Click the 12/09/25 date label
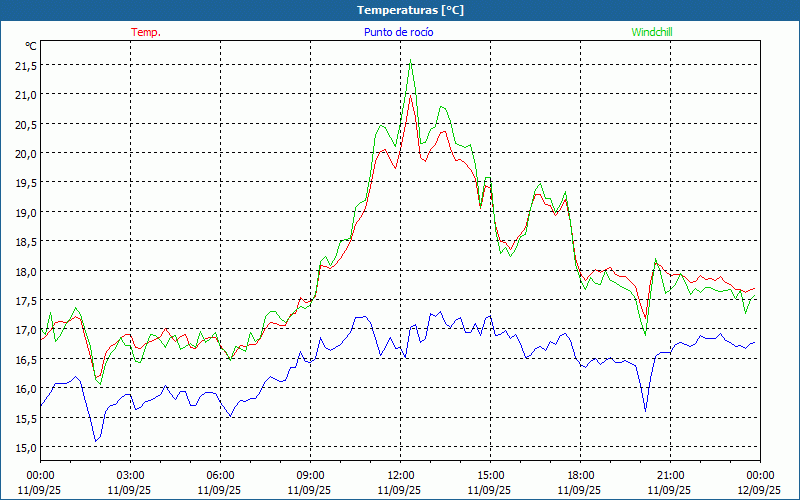This screenshot has height=500, width=800. [758, 490]
